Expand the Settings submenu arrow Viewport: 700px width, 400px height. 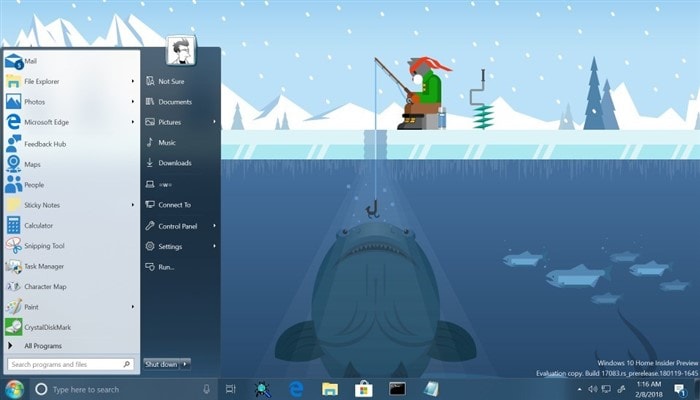tap(214, 246)
